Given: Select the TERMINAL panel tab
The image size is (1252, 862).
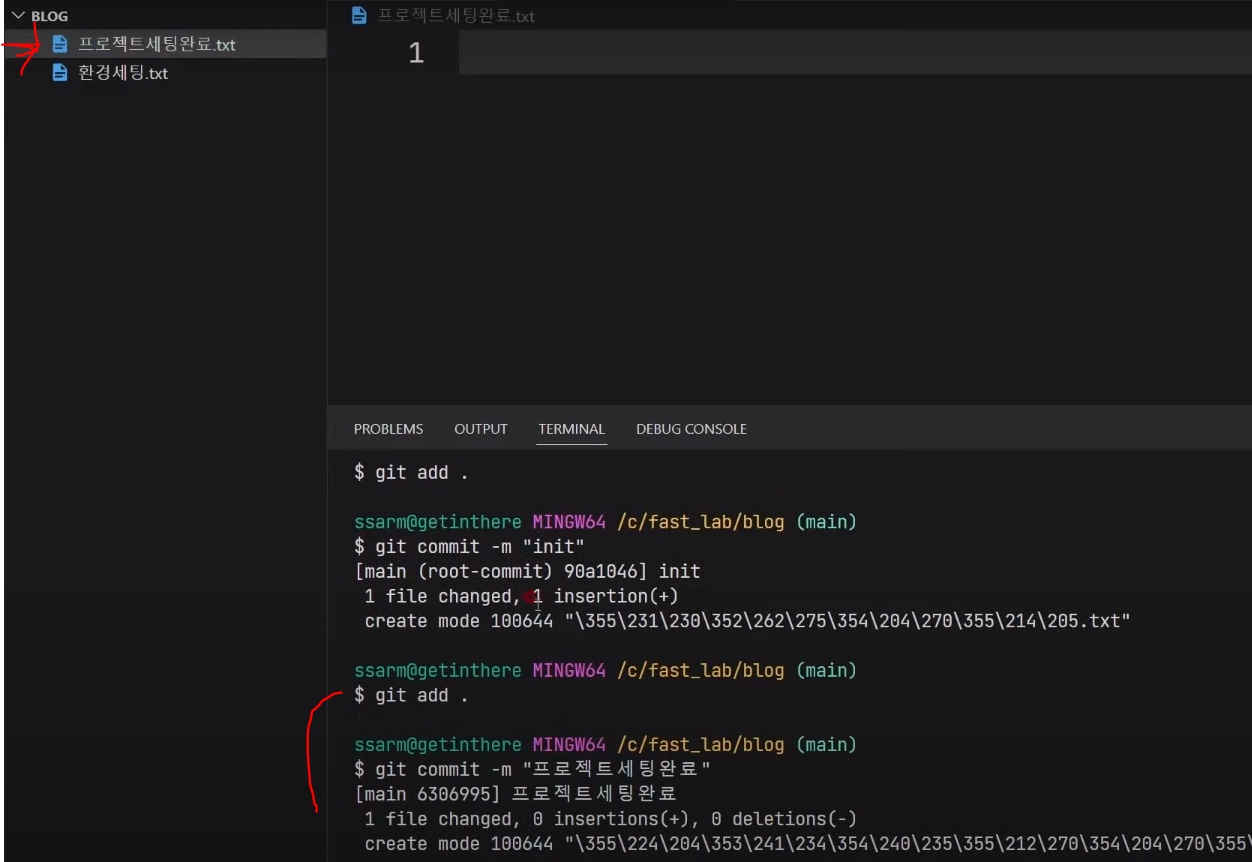Looking at the screenshot, I should coord(571,429).
